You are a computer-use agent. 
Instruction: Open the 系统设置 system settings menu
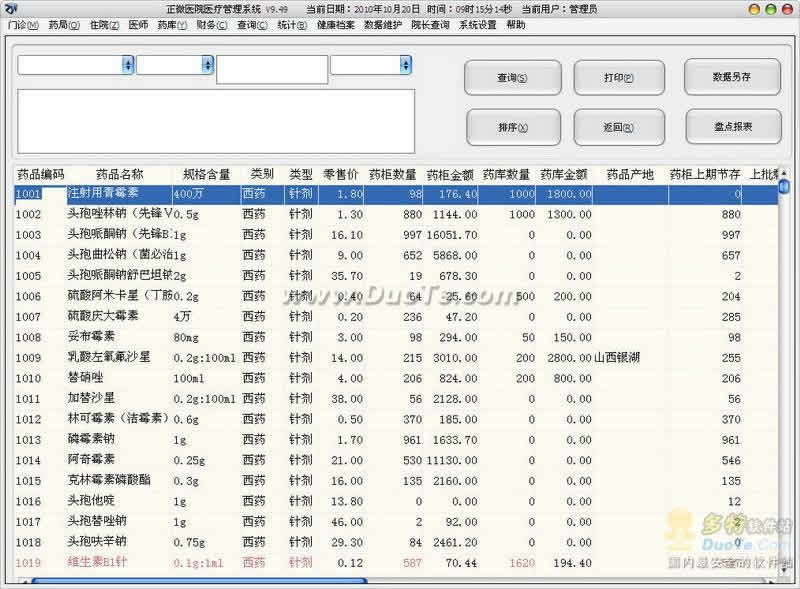477,25
